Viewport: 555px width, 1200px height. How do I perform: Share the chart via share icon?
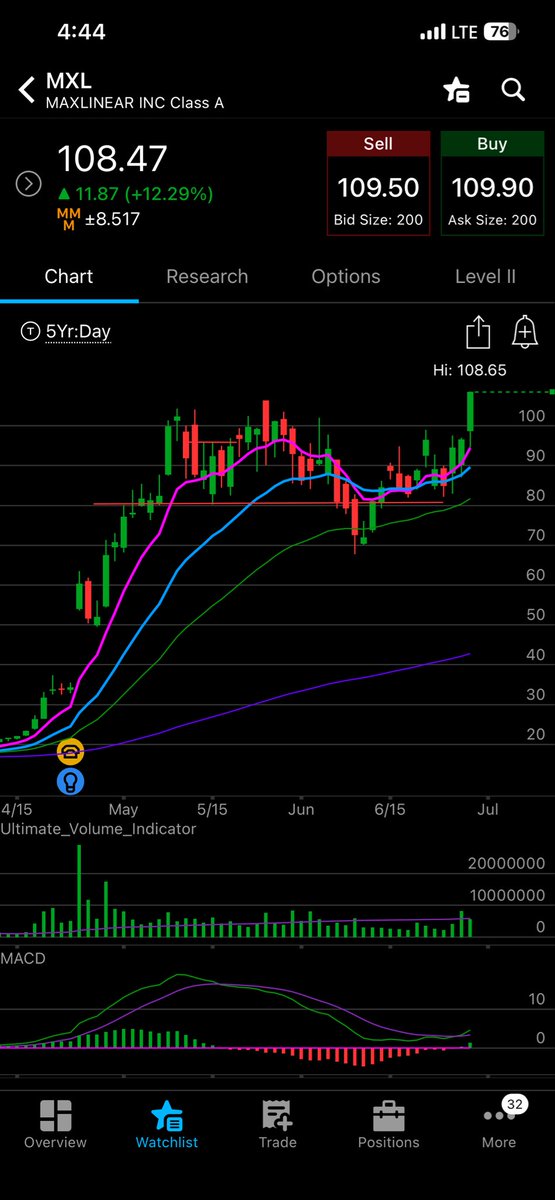479,332
